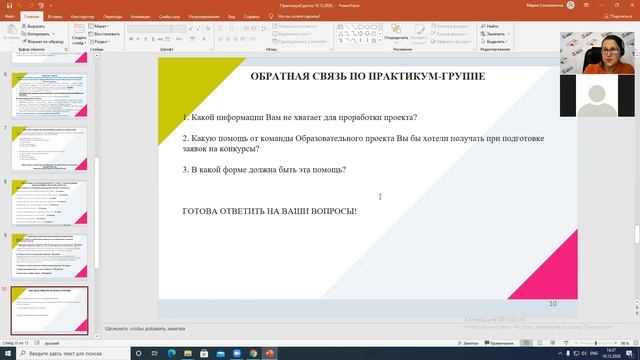Expand the shapes gallery more arrow
Screen dimensions: 640x360
click(380, 40)
